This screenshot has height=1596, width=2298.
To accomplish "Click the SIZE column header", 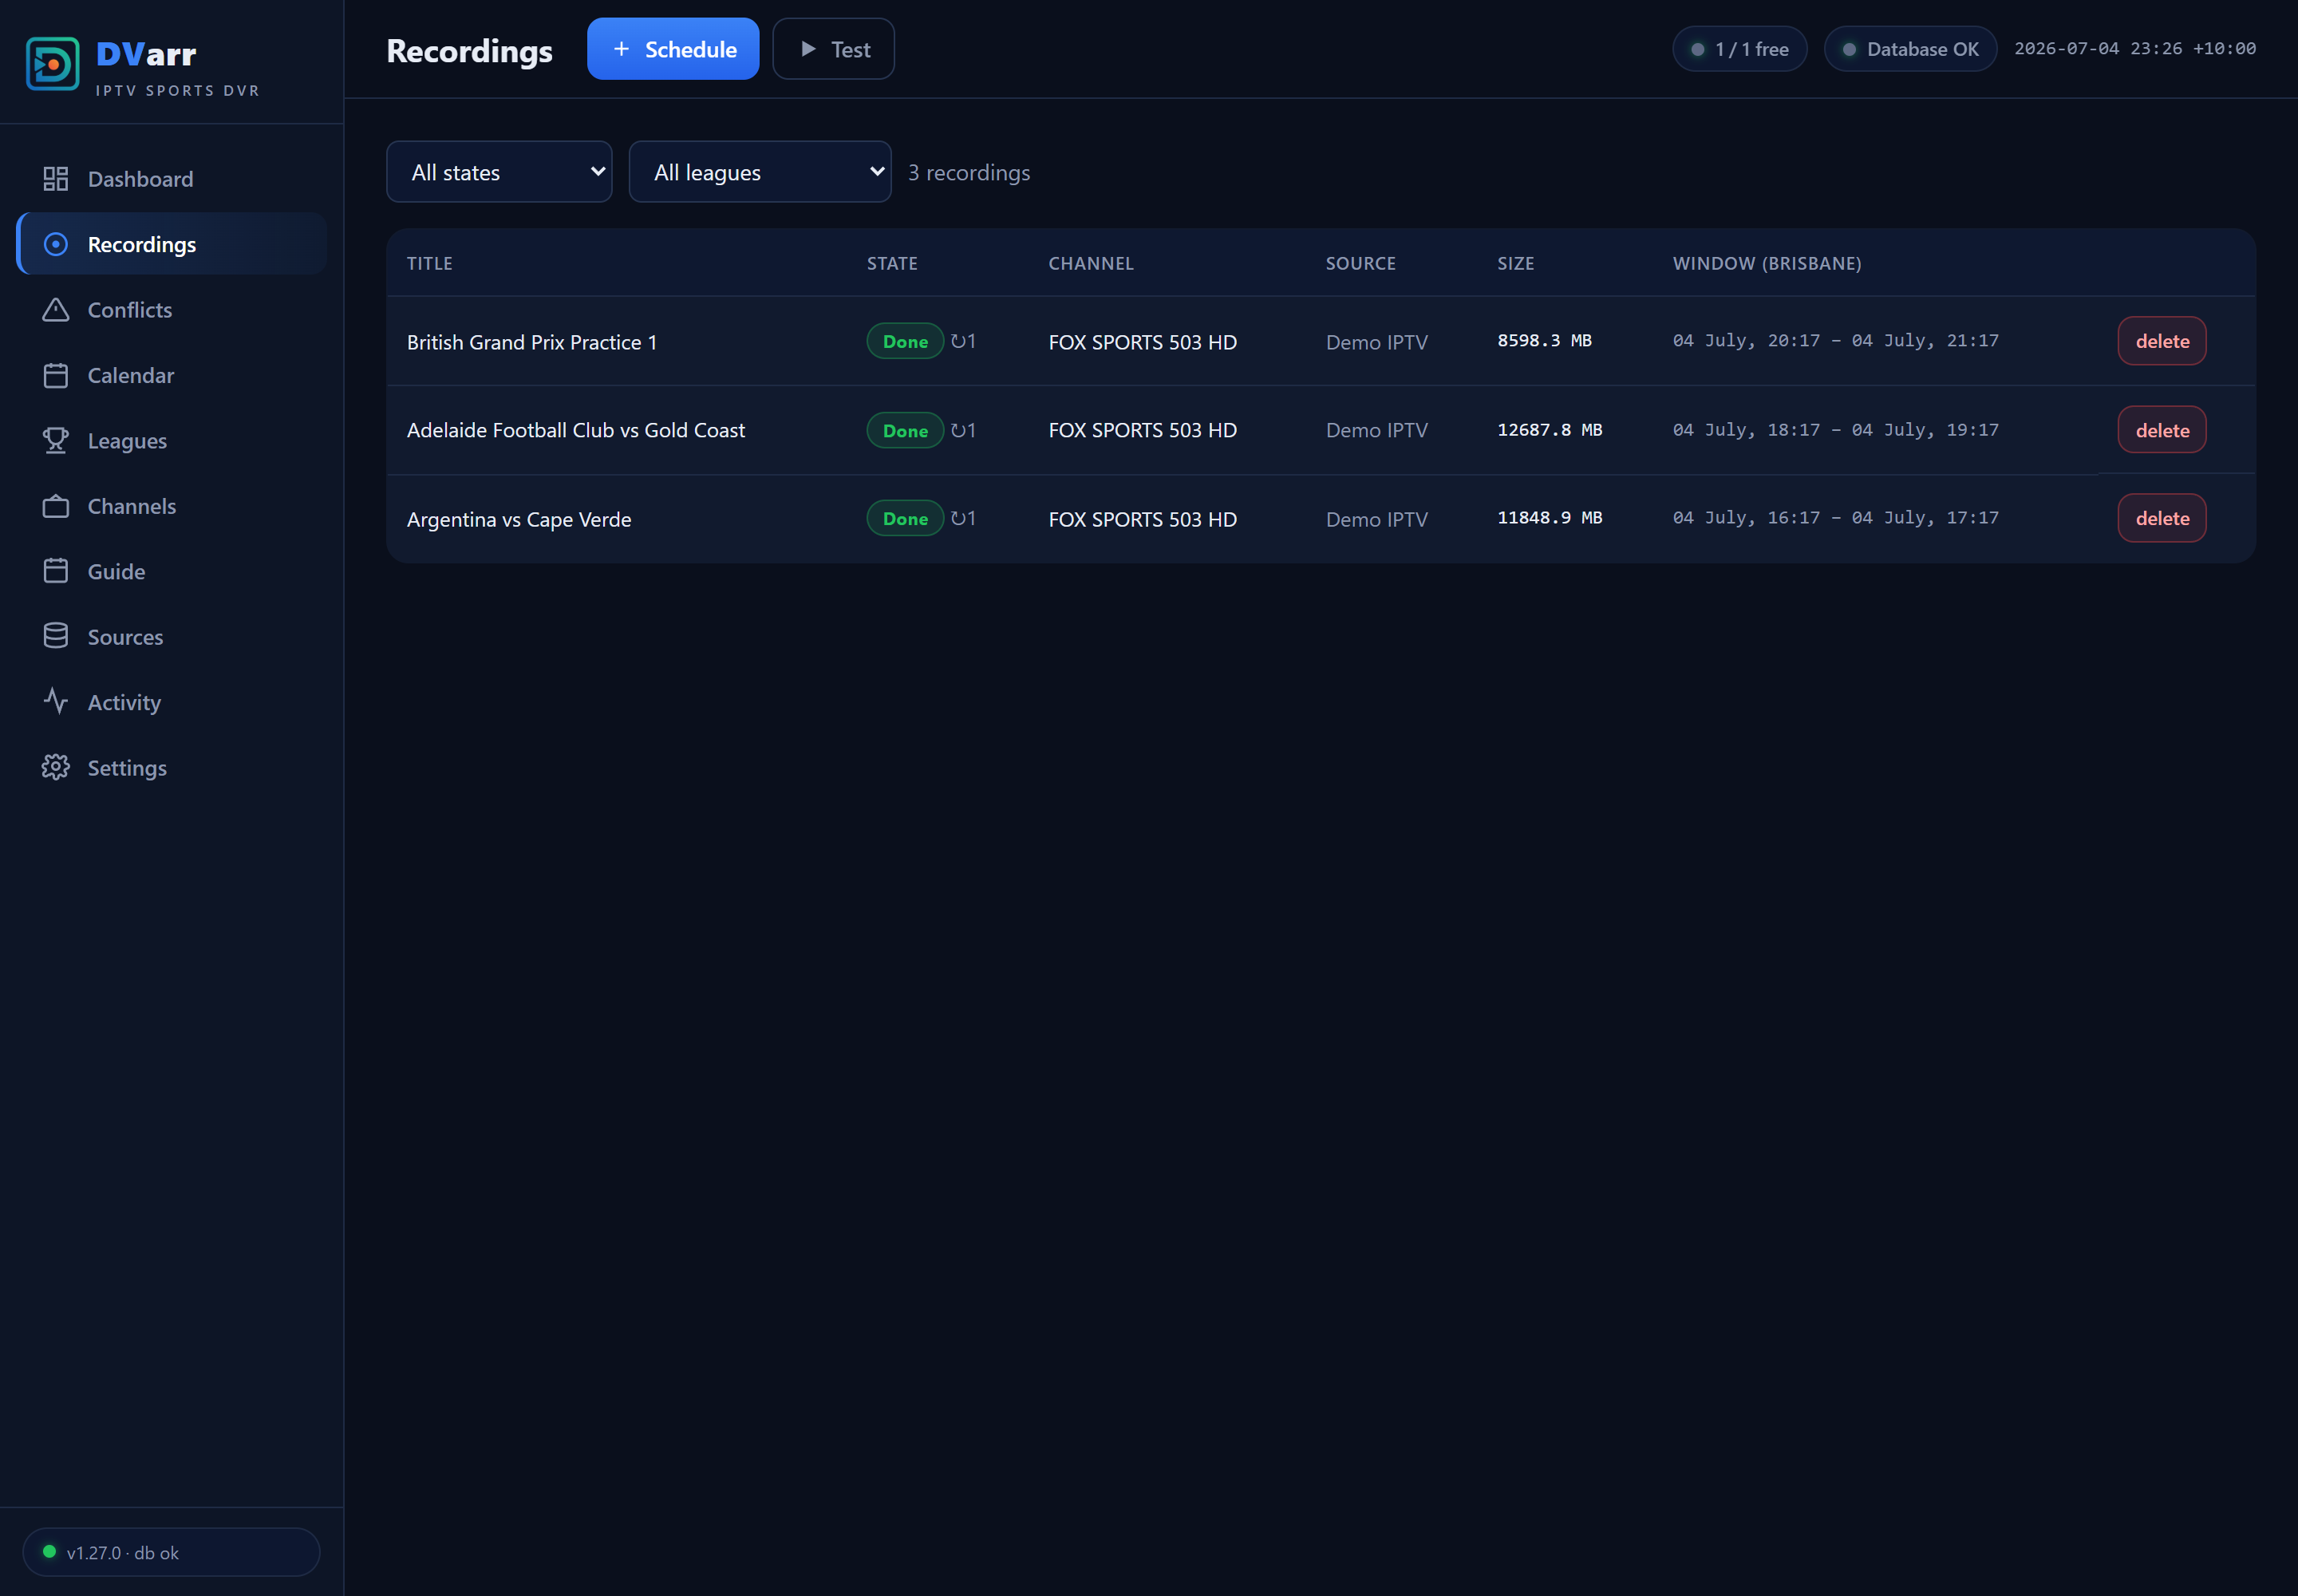I will pos(1516,263).
